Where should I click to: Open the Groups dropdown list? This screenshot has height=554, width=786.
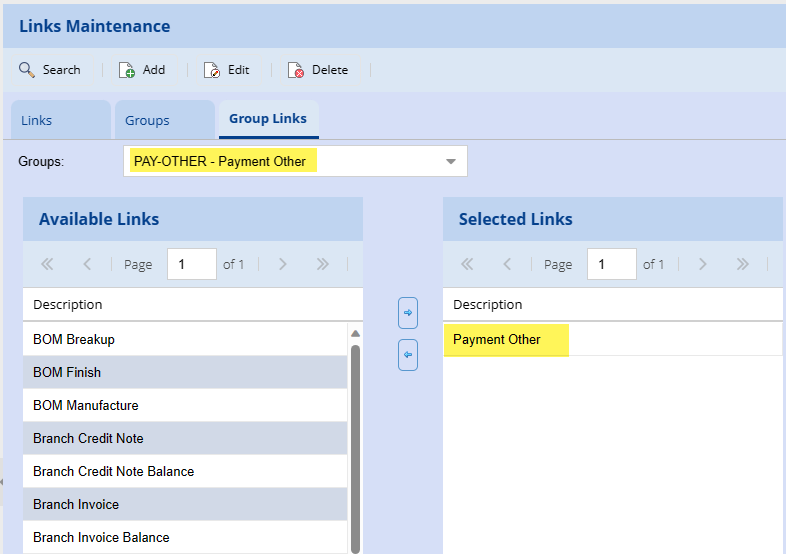[x=450, y=161]
